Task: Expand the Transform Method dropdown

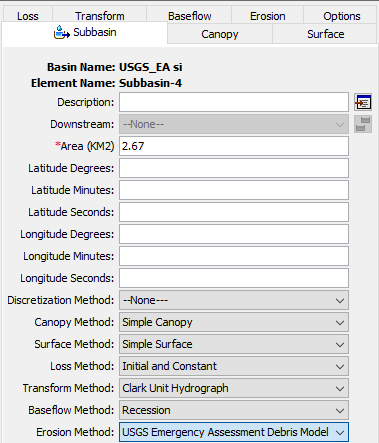Action: pos(234,388)
